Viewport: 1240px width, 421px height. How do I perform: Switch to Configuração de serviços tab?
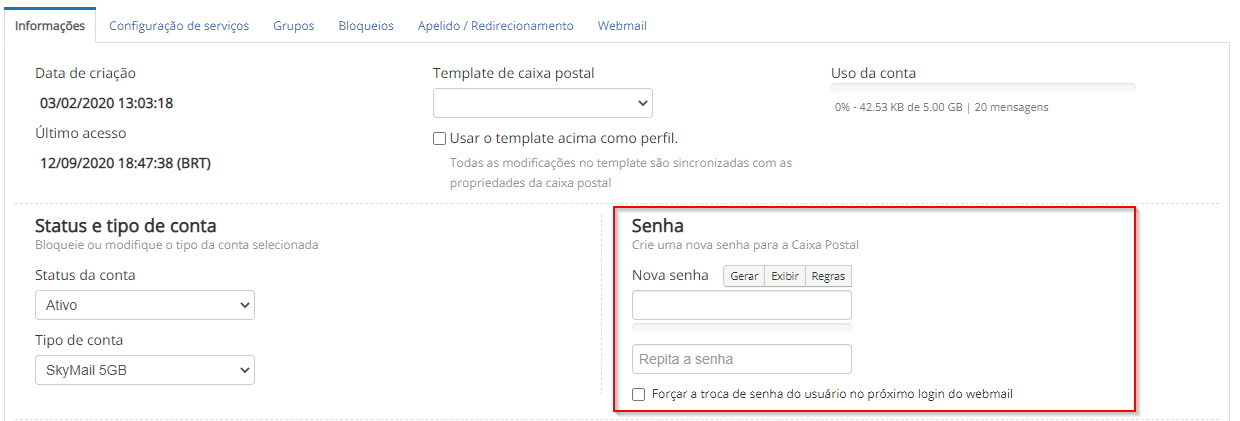pos(179,26)
